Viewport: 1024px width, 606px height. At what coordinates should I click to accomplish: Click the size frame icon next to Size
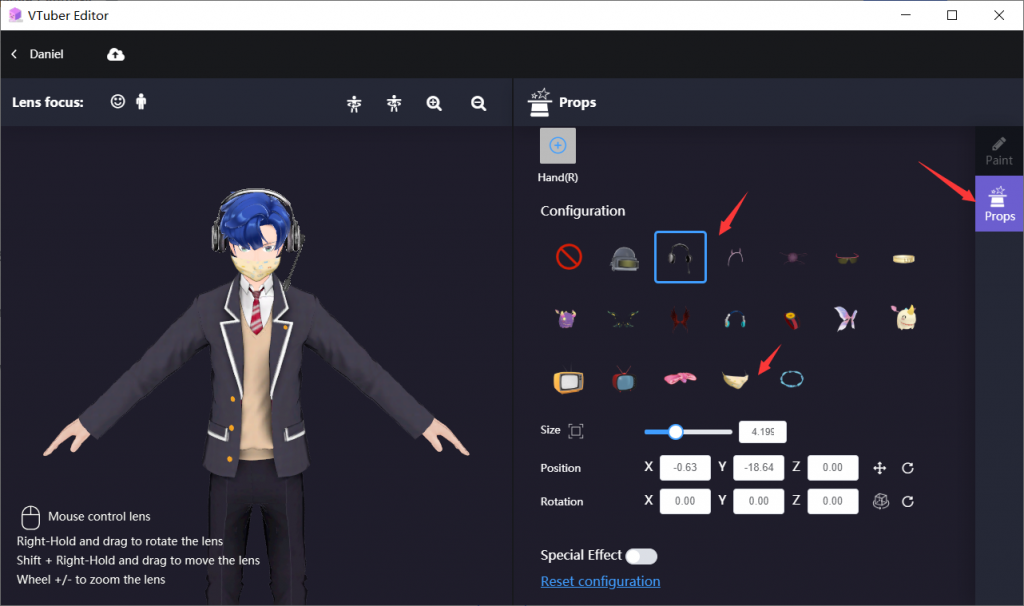[575, 431]
